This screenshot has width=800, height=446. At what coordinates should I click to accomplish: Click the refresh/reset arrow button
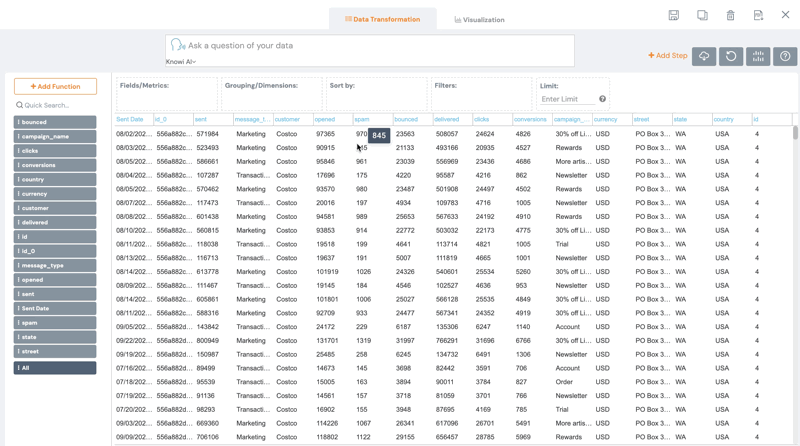click(x=731, y=56)
